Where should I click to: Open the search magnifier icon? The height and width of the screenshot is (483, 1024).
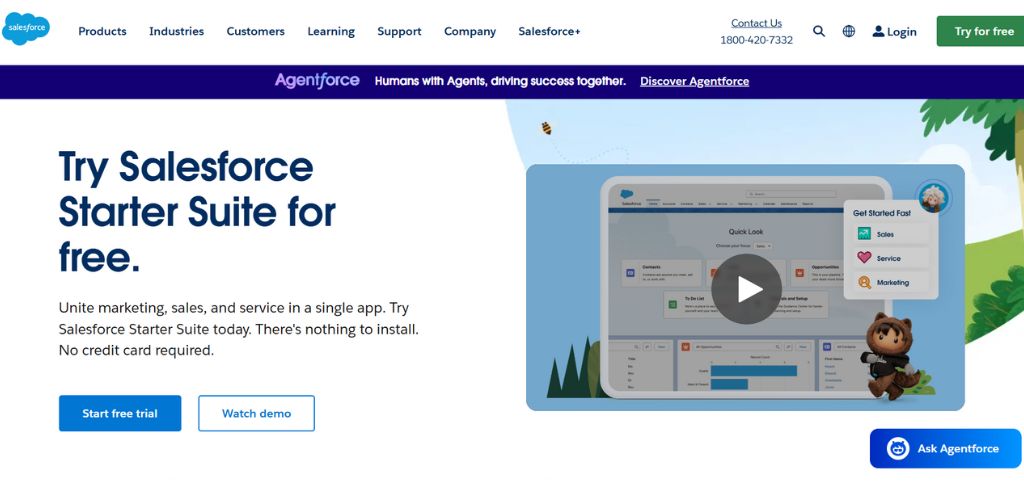[x=819, y=31]
